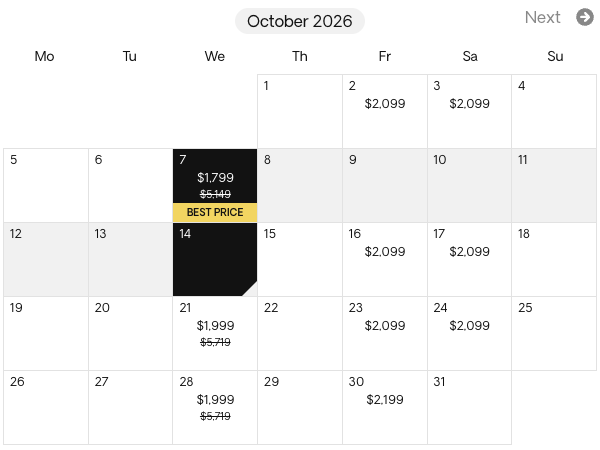
Task: Click the Next link text
Action: tap(542, 17)
